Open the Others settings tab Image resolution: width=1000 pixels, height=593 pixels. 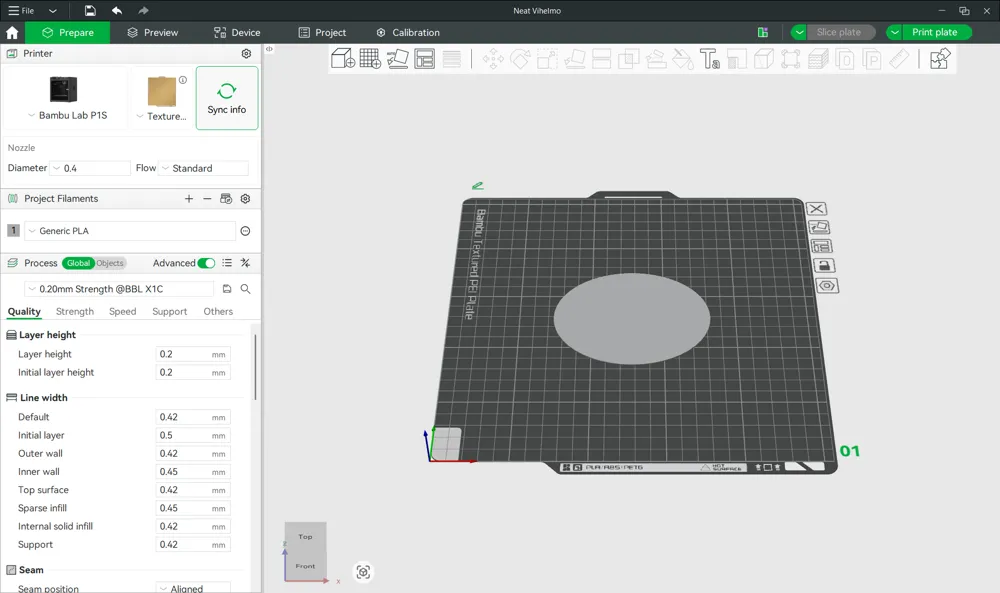pos(218,311)
